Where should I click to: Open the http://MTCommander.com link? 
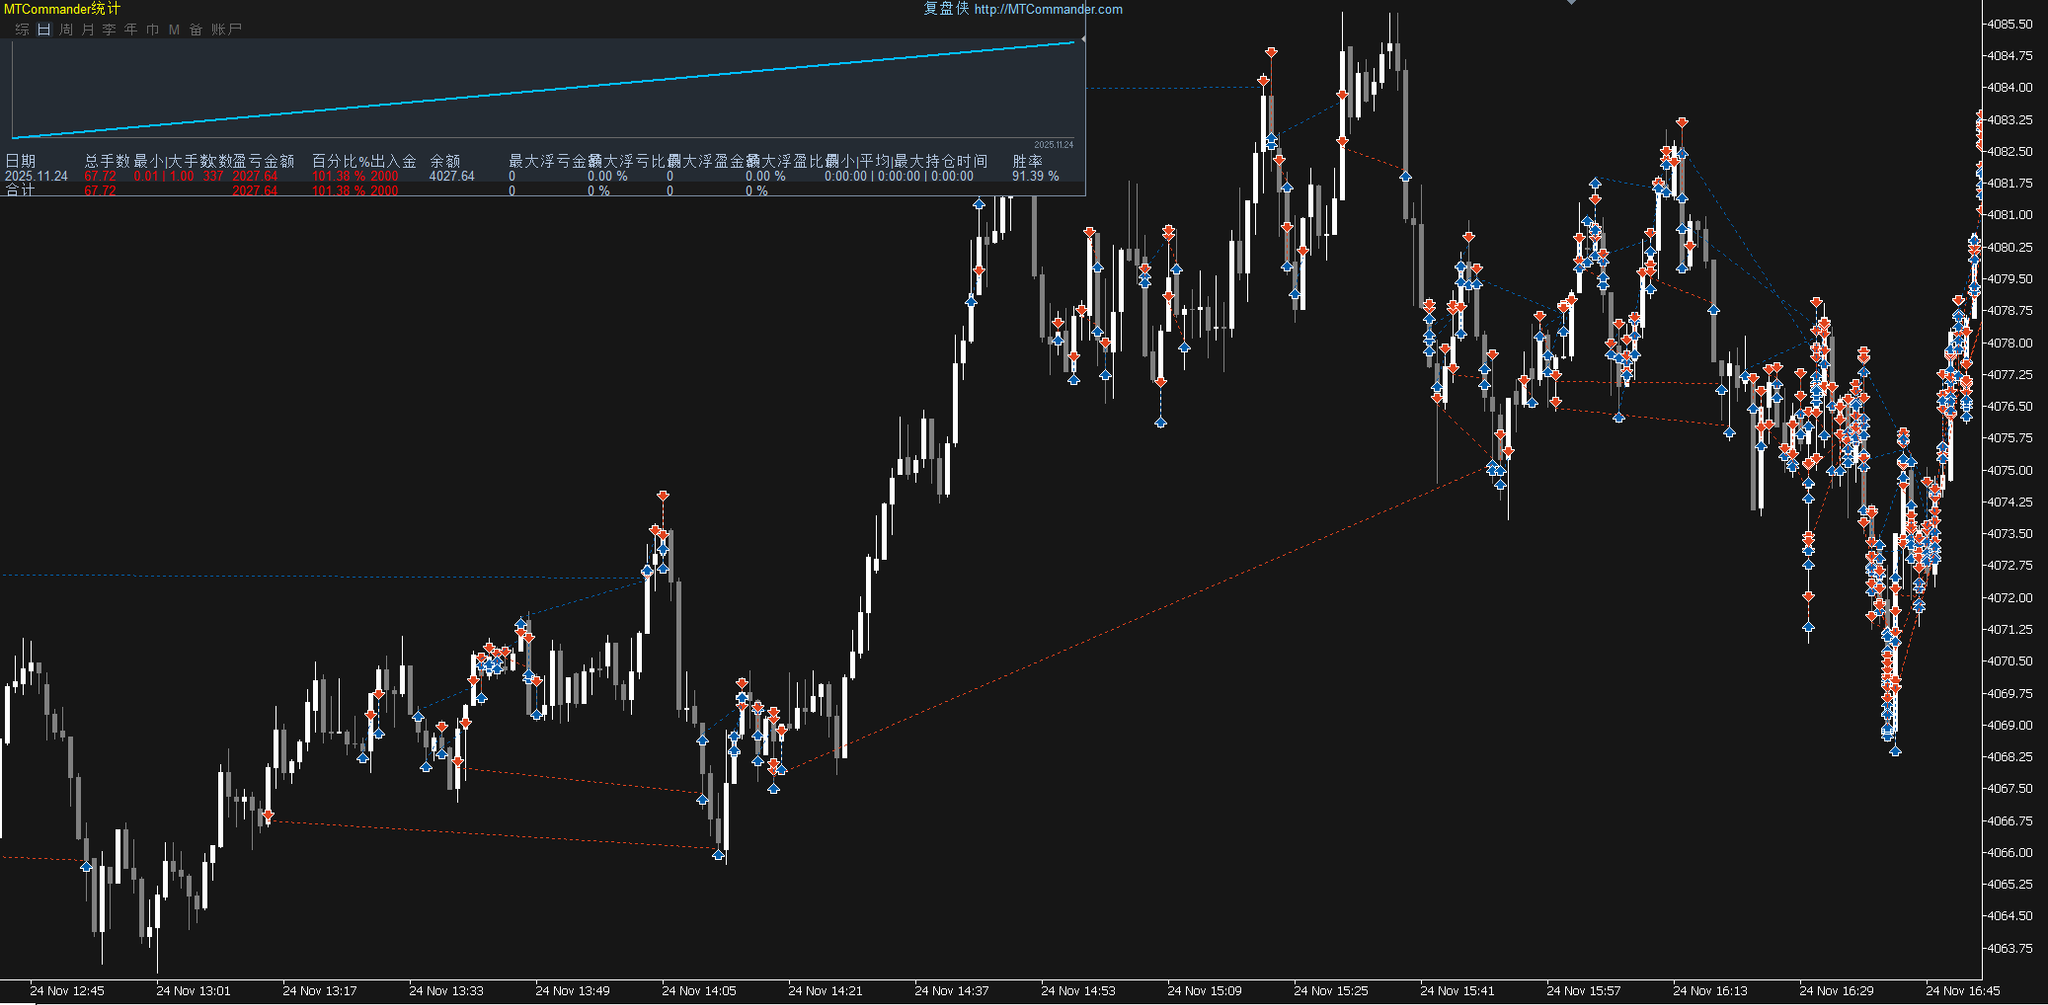coord(1048,9)
